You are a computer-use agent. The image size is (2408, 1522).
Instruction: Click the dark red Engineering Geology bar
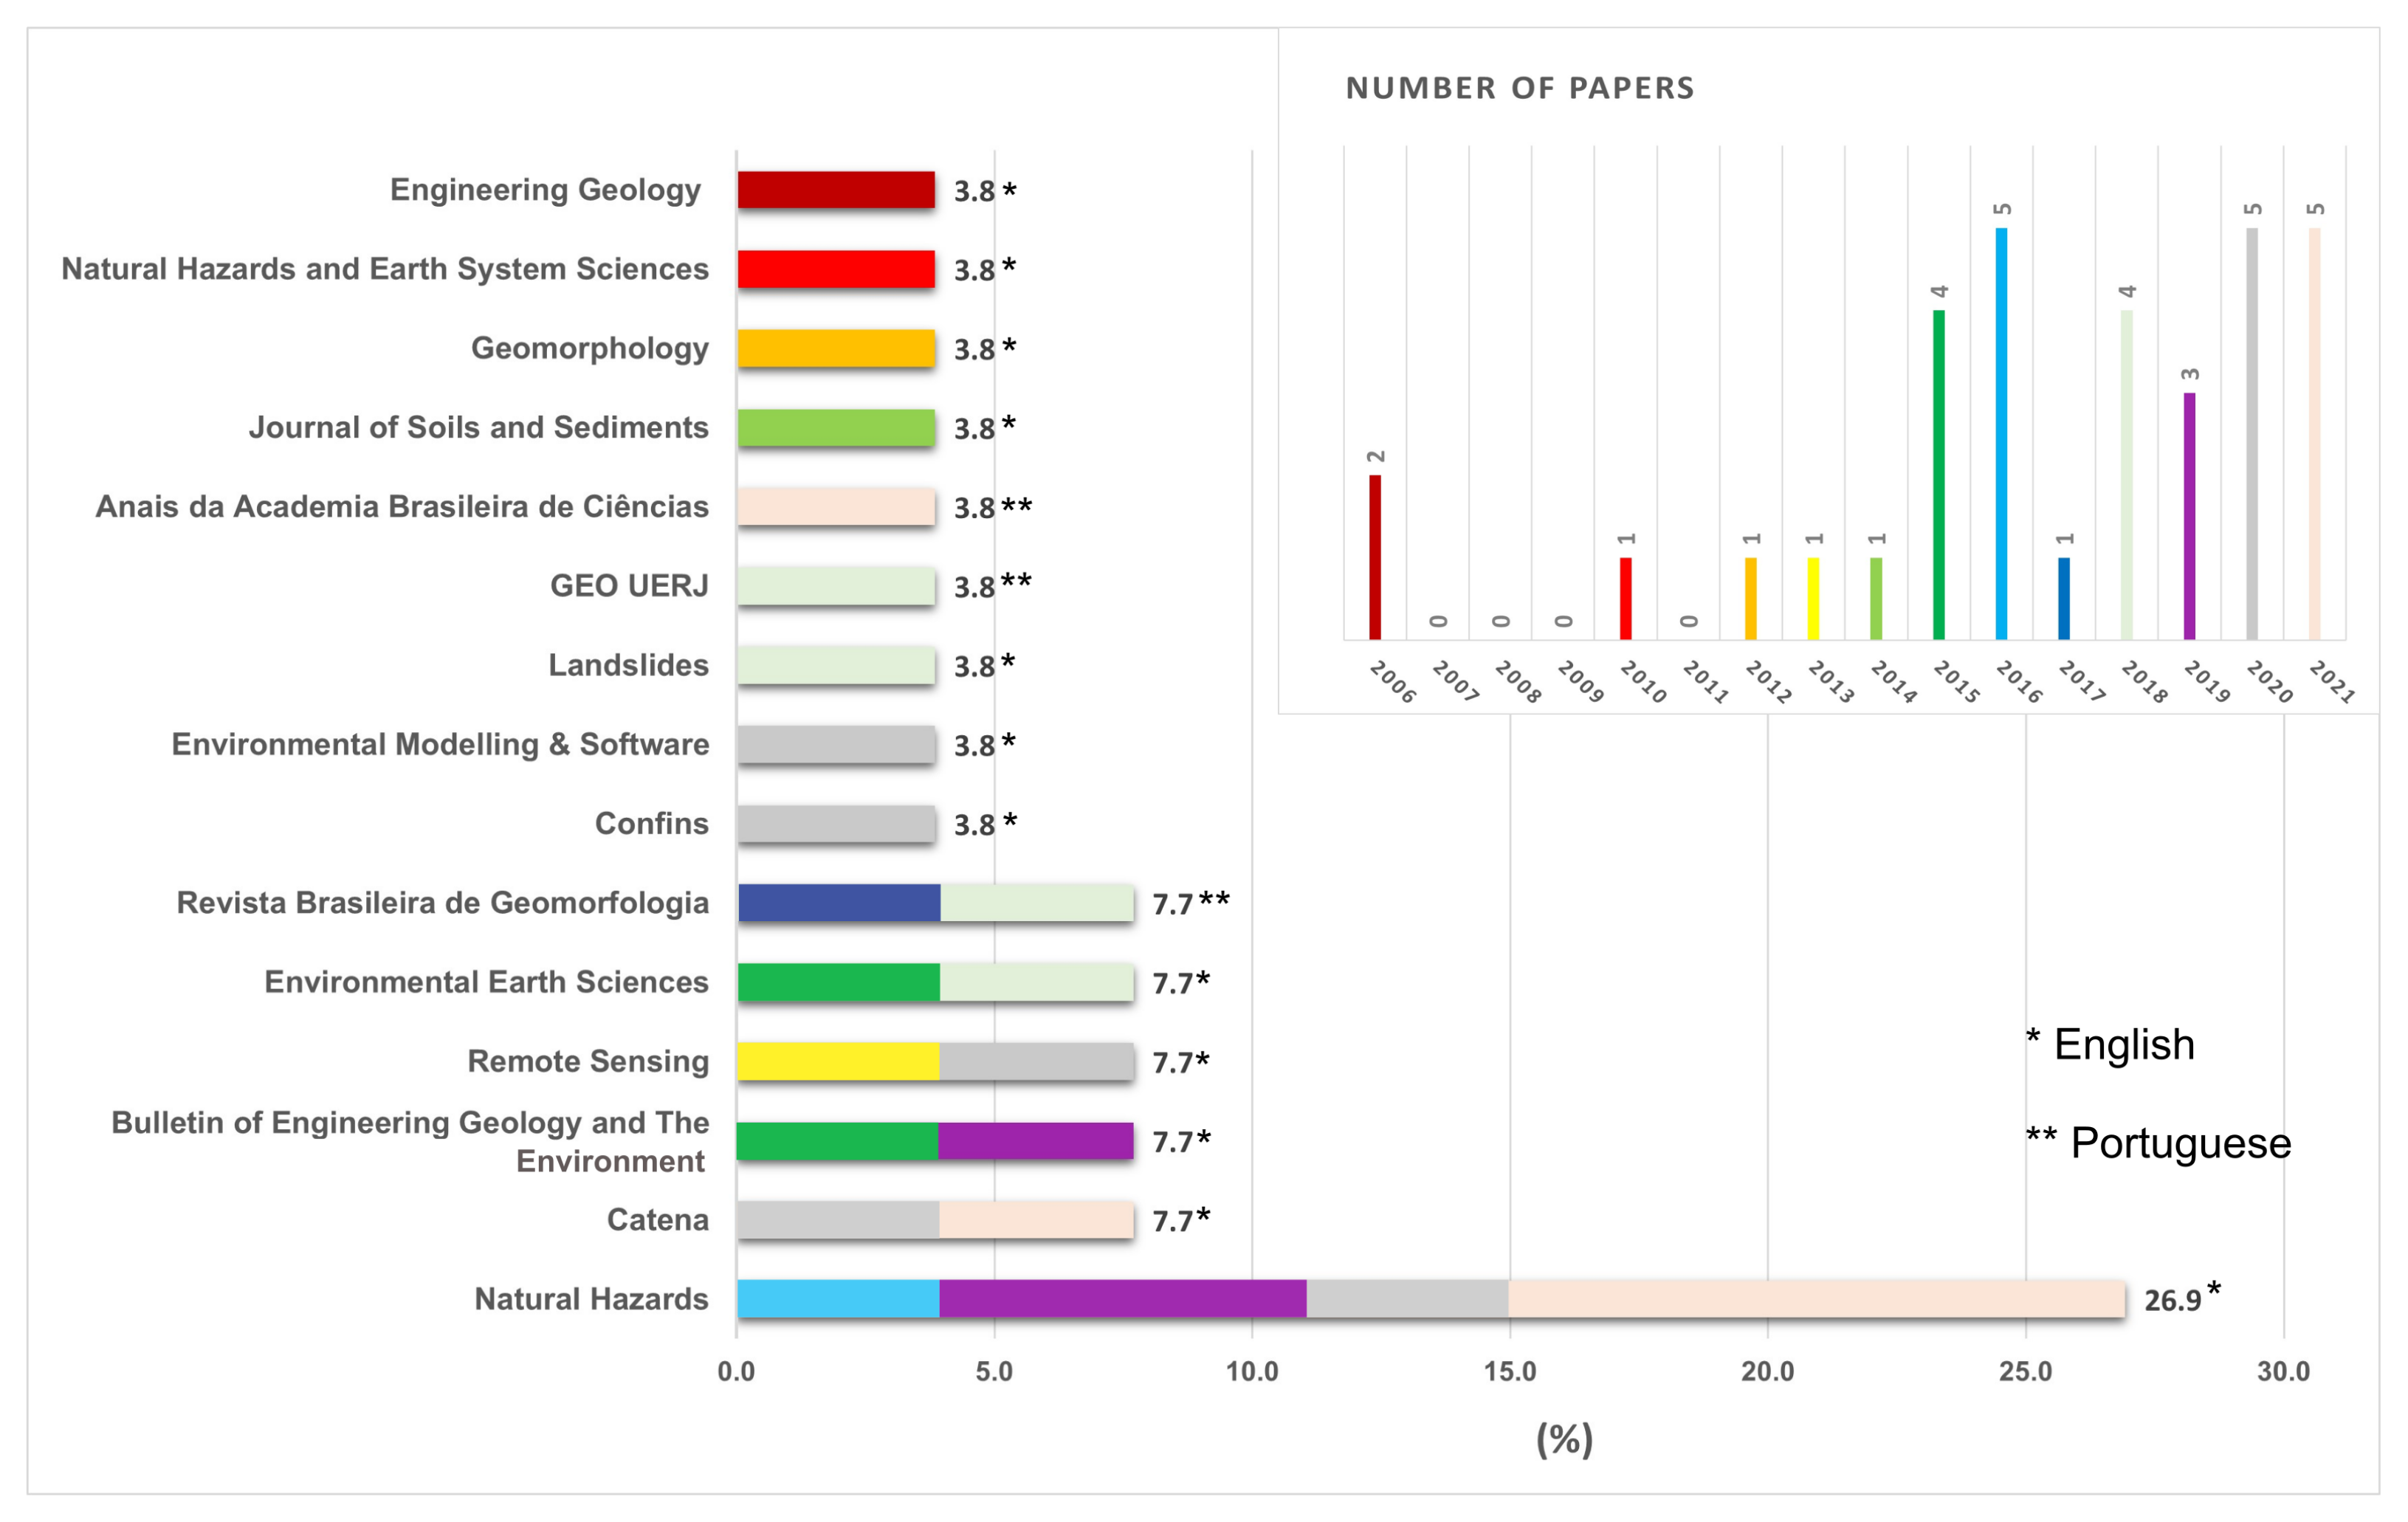click(x=836, y=190)
